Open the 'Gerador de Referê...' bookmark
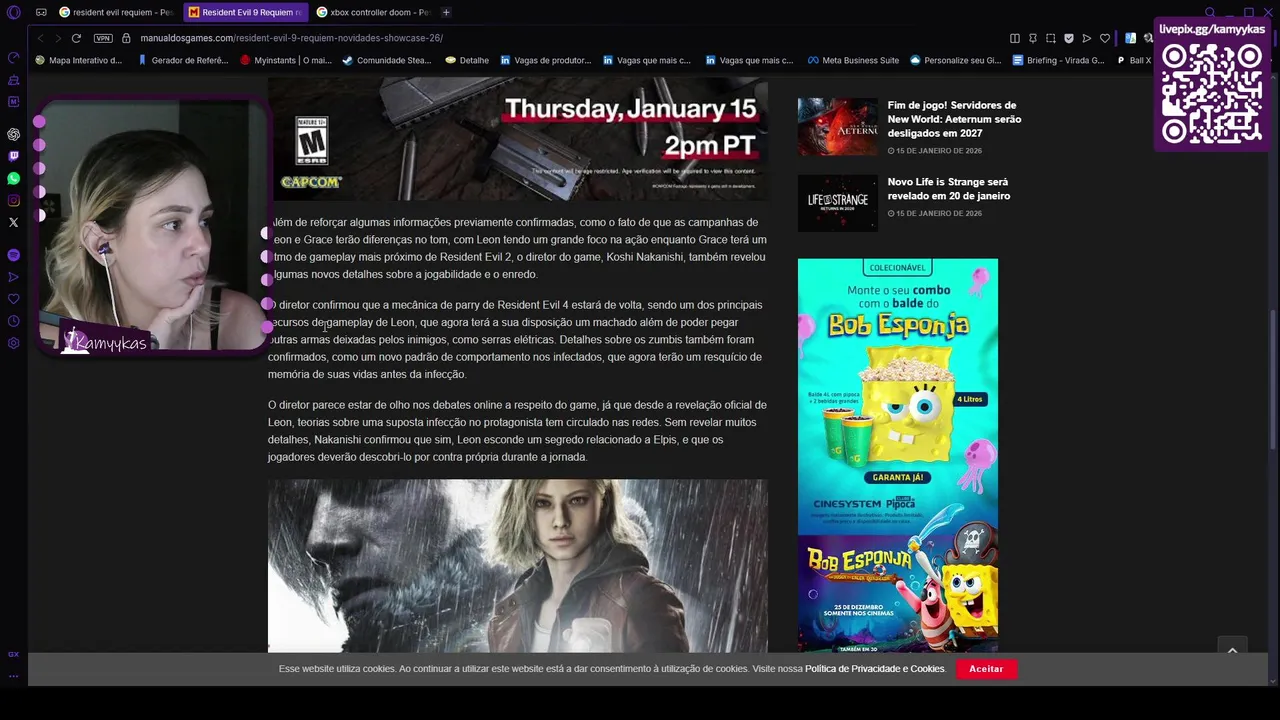This screenshot has width=1280, height=720. 183,60
